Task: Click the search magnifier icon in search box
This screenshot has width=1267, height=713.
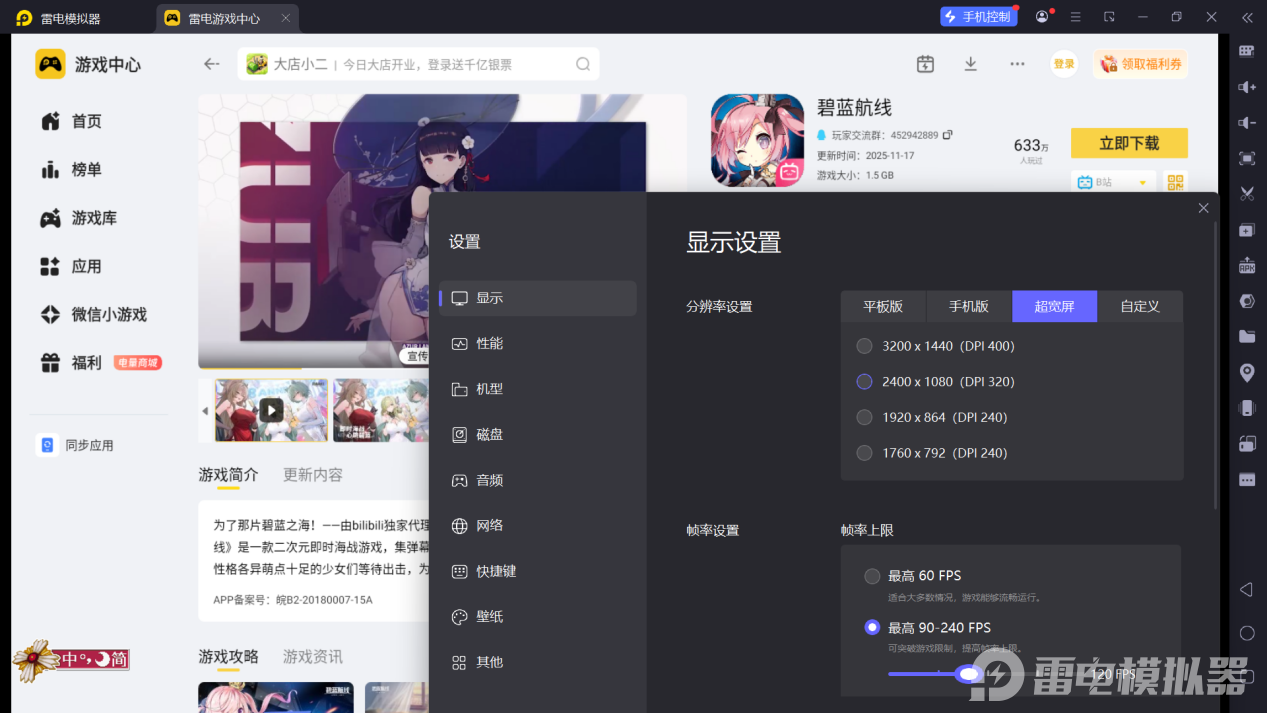Action: coord(583,64)
